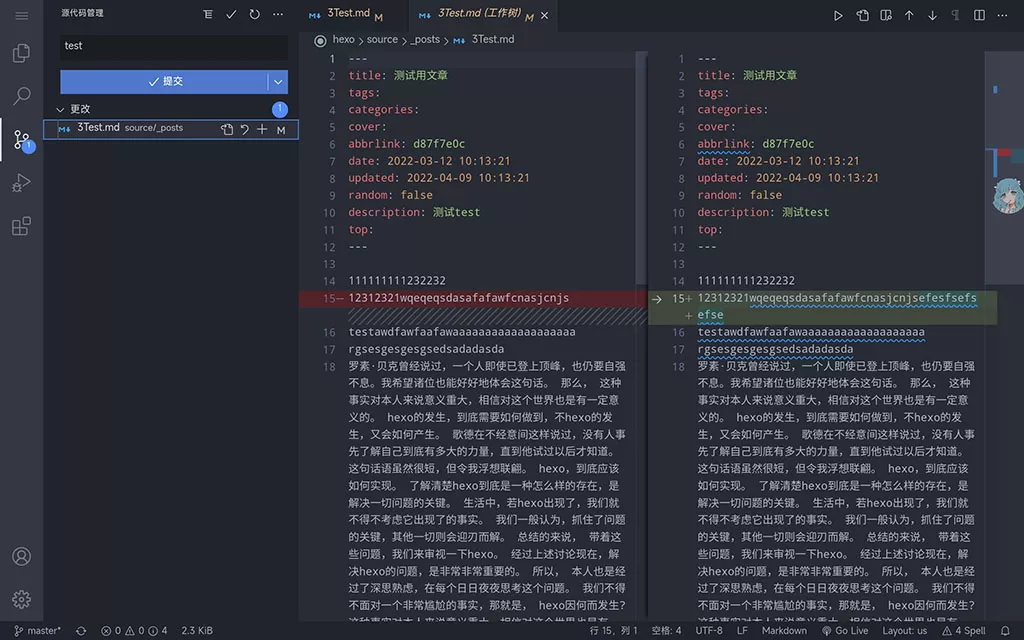Open preview to the side
Image resolution: width=1024 pixels, height=640 pixels.
[x=886, y=15]
